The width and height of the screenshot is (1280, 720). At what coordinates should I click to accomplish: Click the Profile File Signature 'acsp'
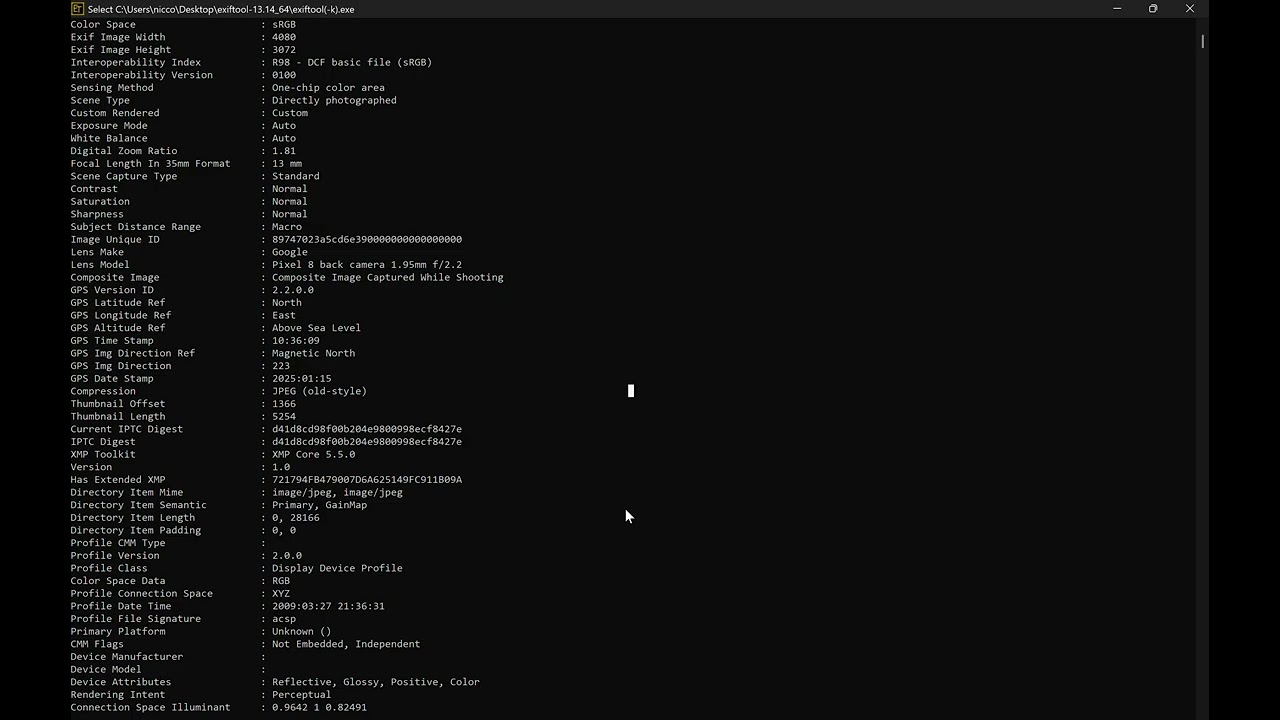click(x=284, y=619)
